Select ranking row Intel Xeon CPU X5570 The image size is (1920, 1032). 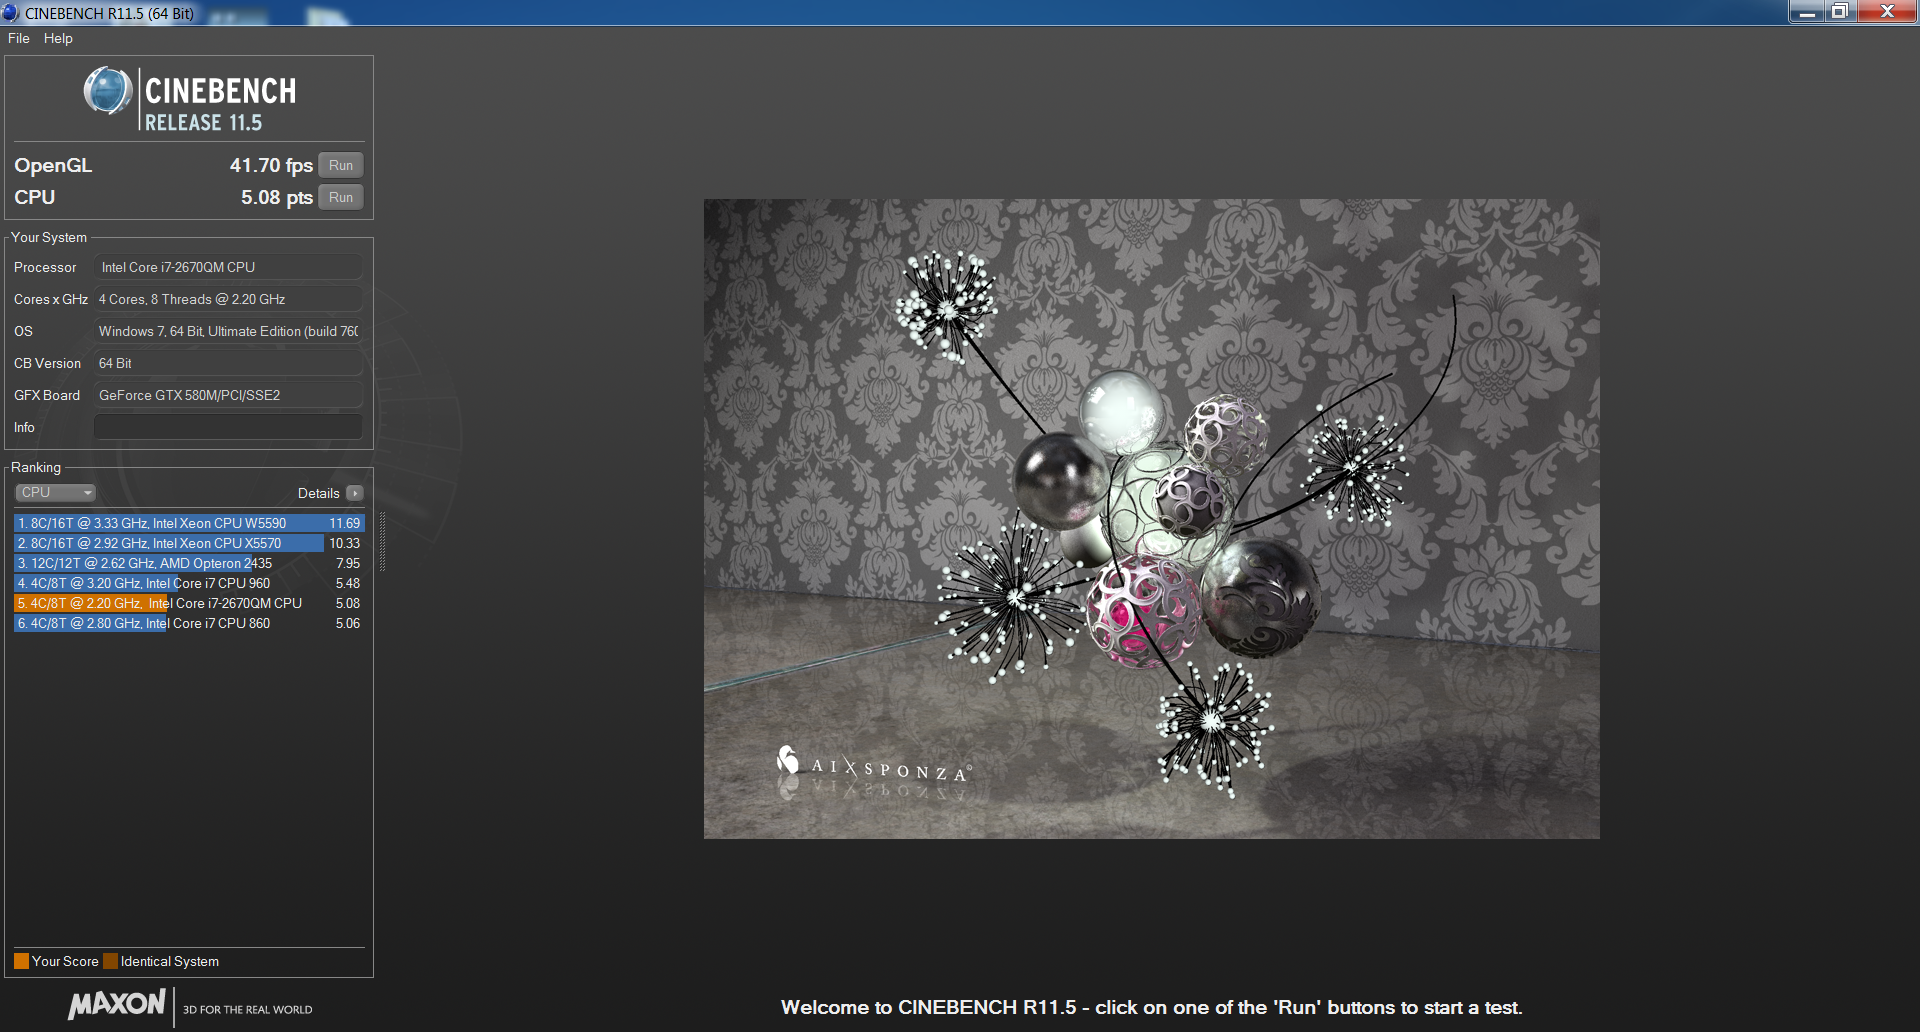click(189, 543)
